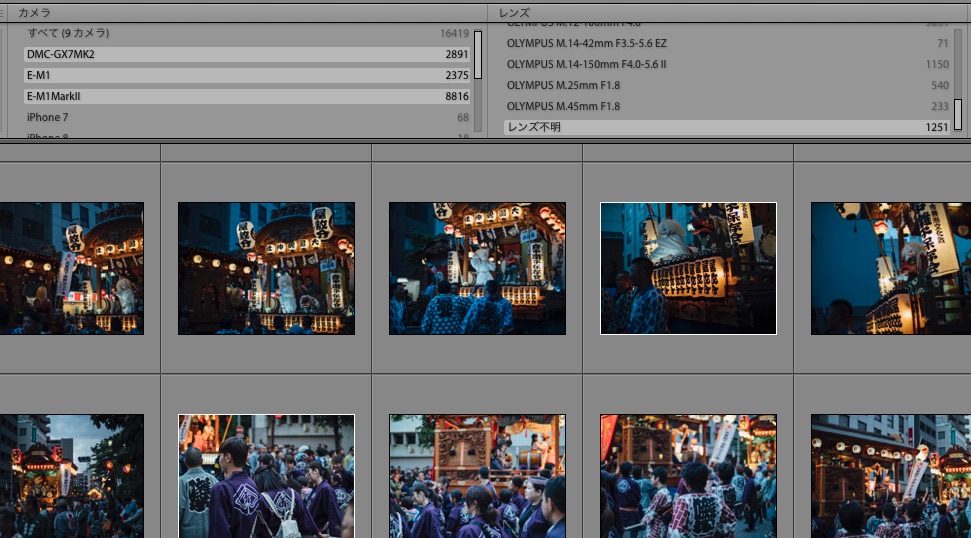The width and height of the screenshot is (971, 538).
Task: Open the レンズ column header menu
Action: pyautogui.click(x=514, y=12)
